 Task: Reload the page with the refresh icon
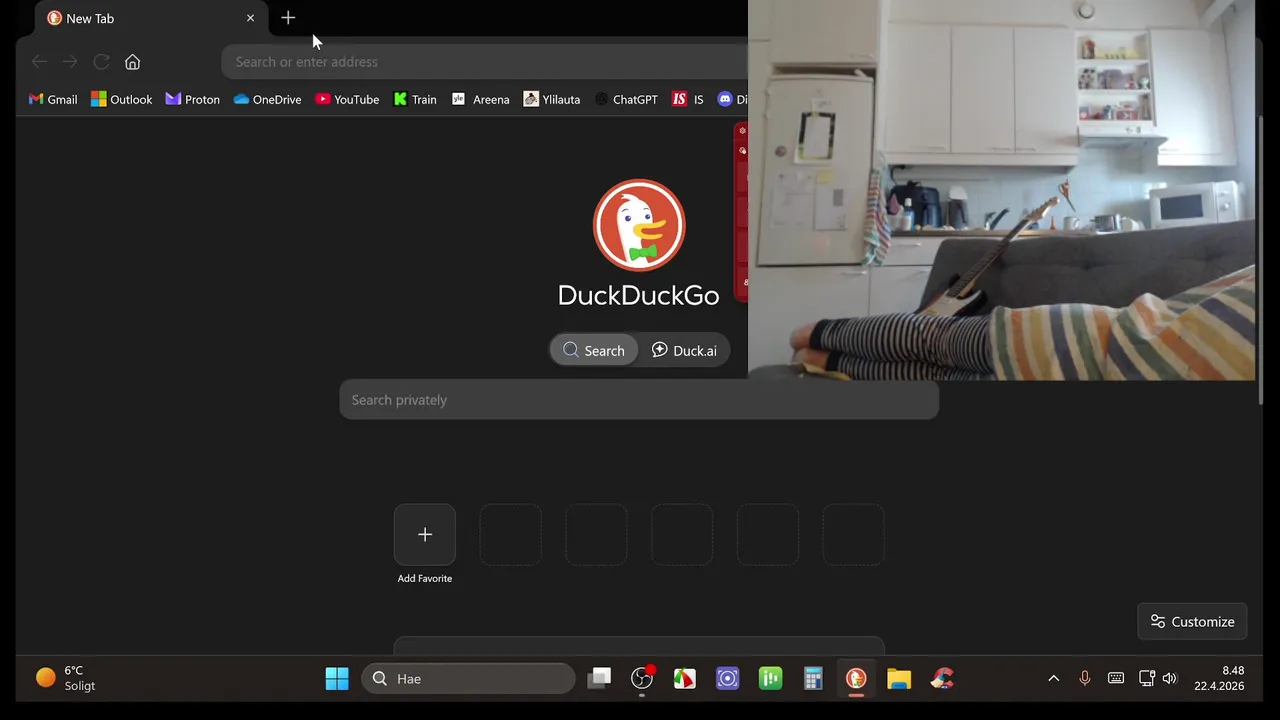pos(101,62)
